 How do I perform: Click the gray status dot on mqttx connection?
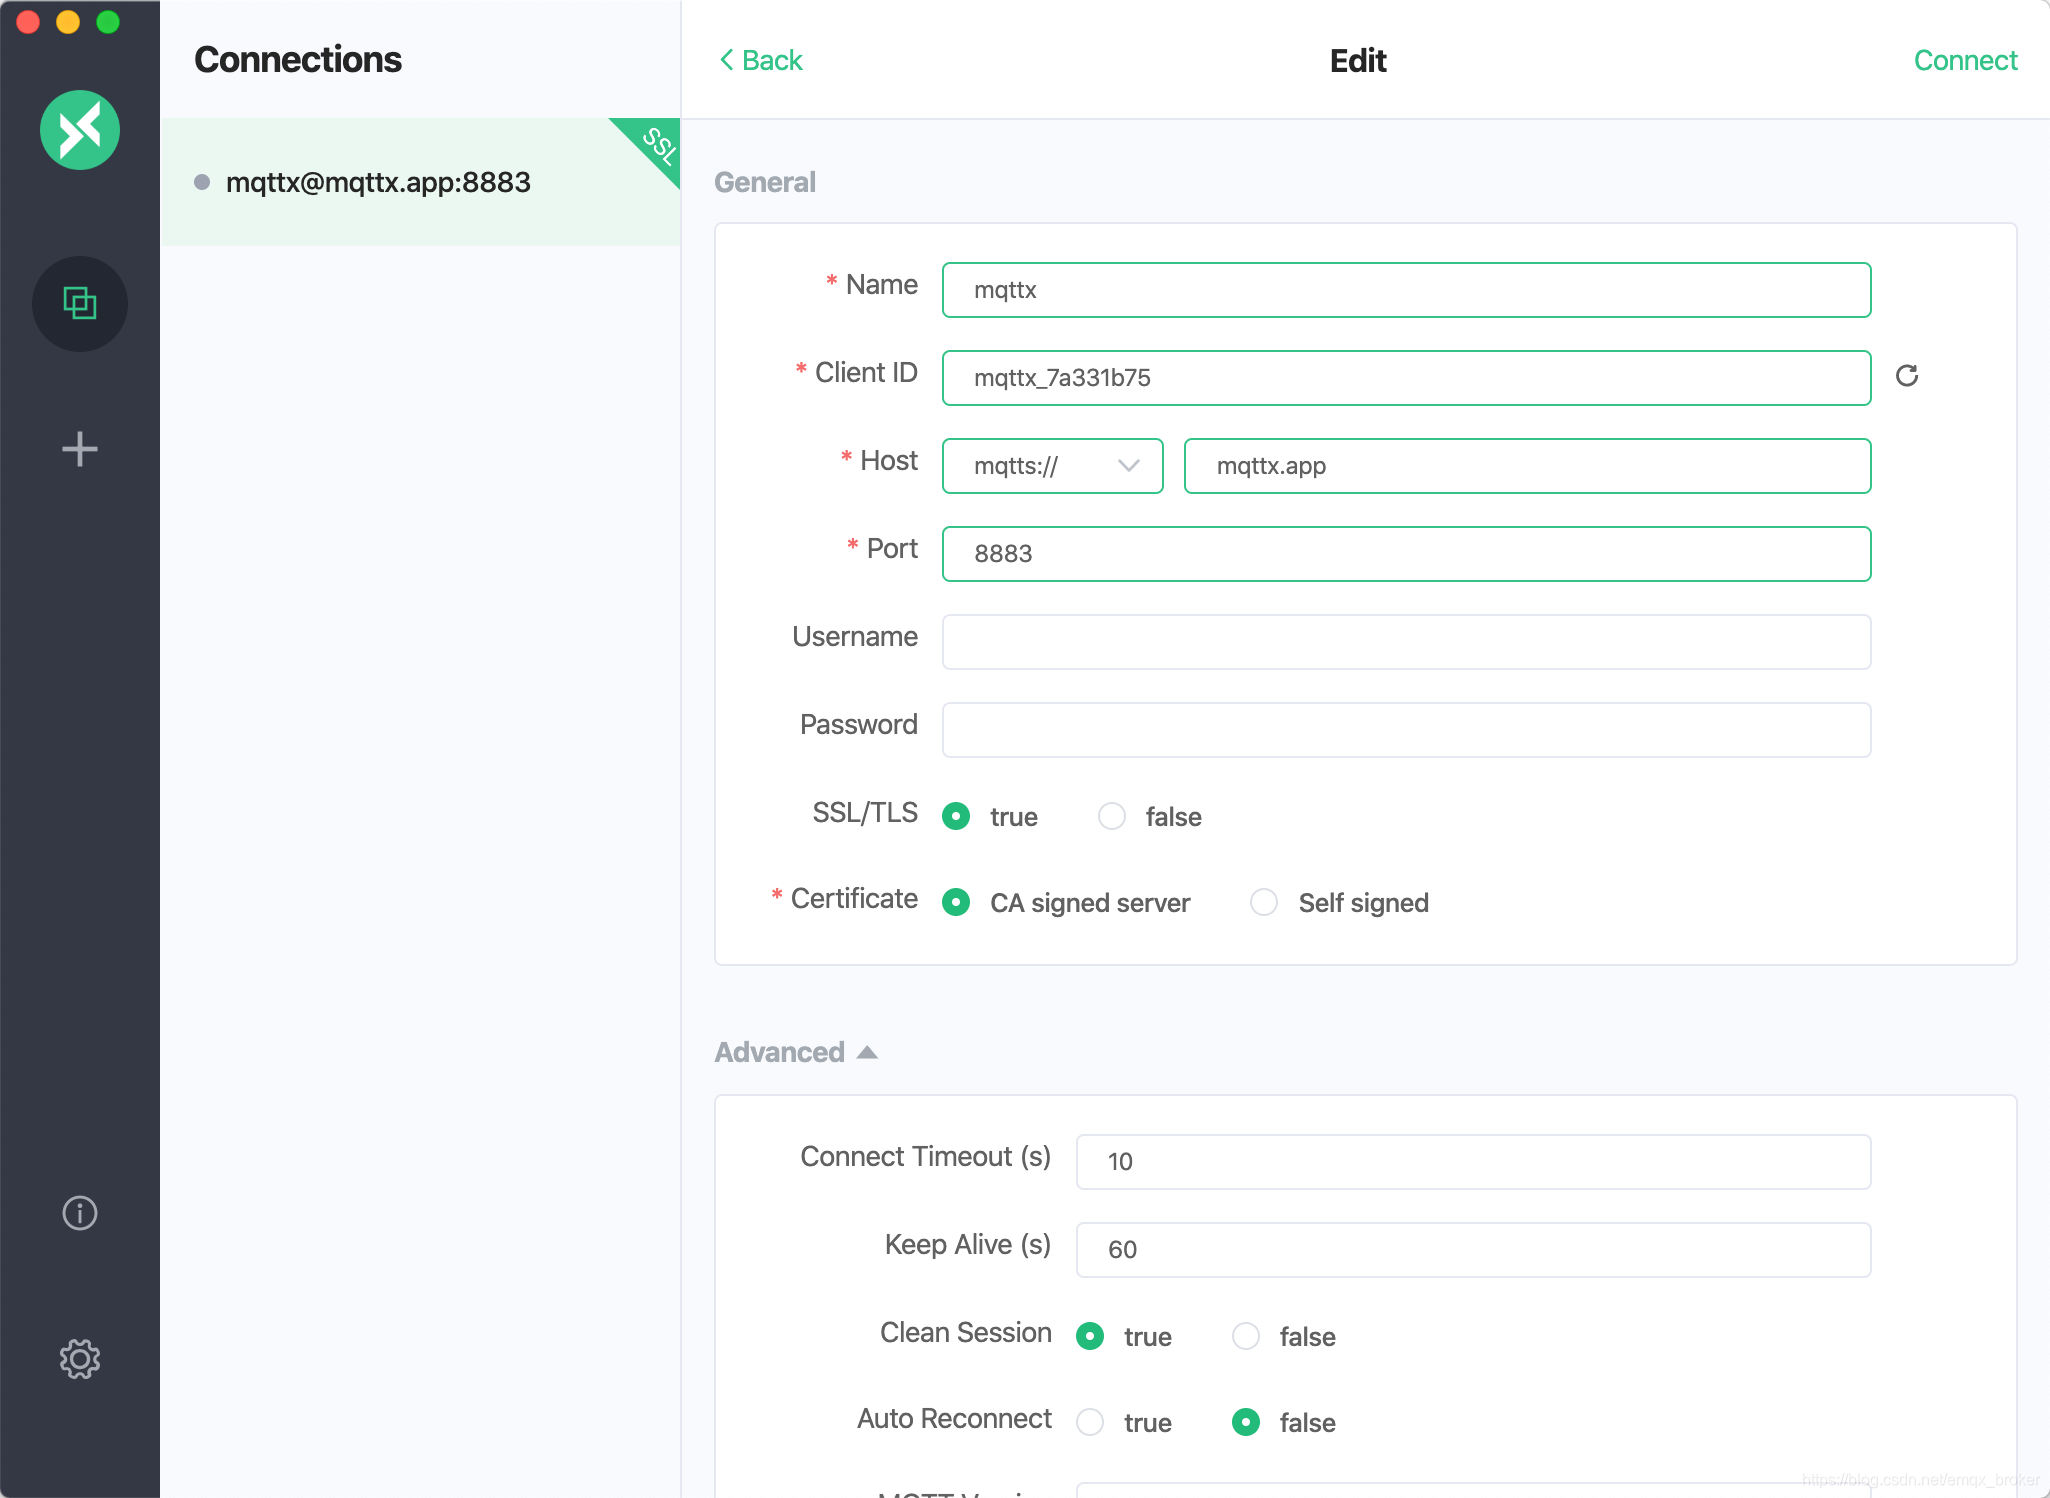[x=204, y=180]
